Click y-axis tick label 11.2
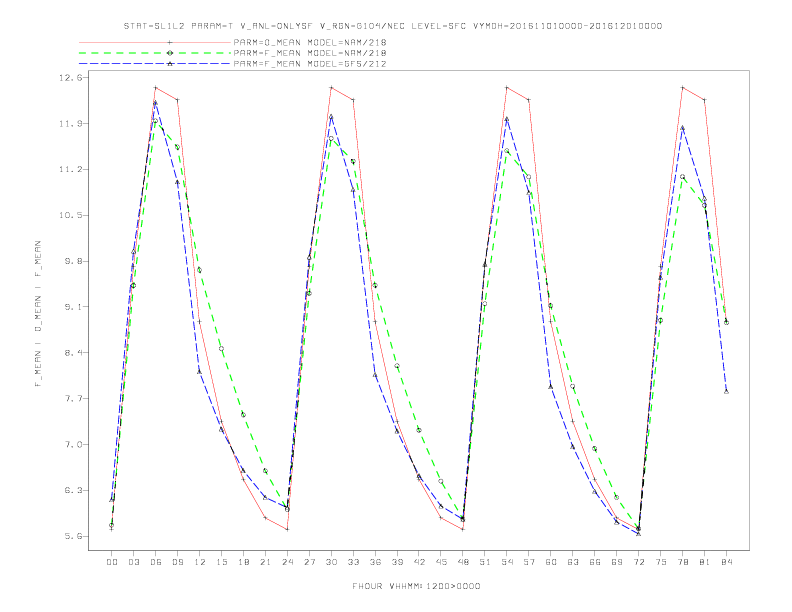Image resolution: width=792 pixels, height=612 pixels. [70, 170]
